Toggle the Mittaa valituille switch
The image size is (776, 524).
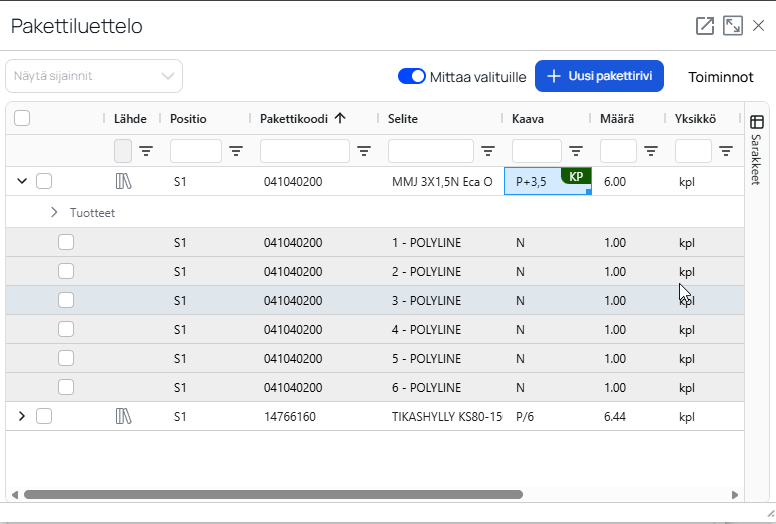click(412, 76)
